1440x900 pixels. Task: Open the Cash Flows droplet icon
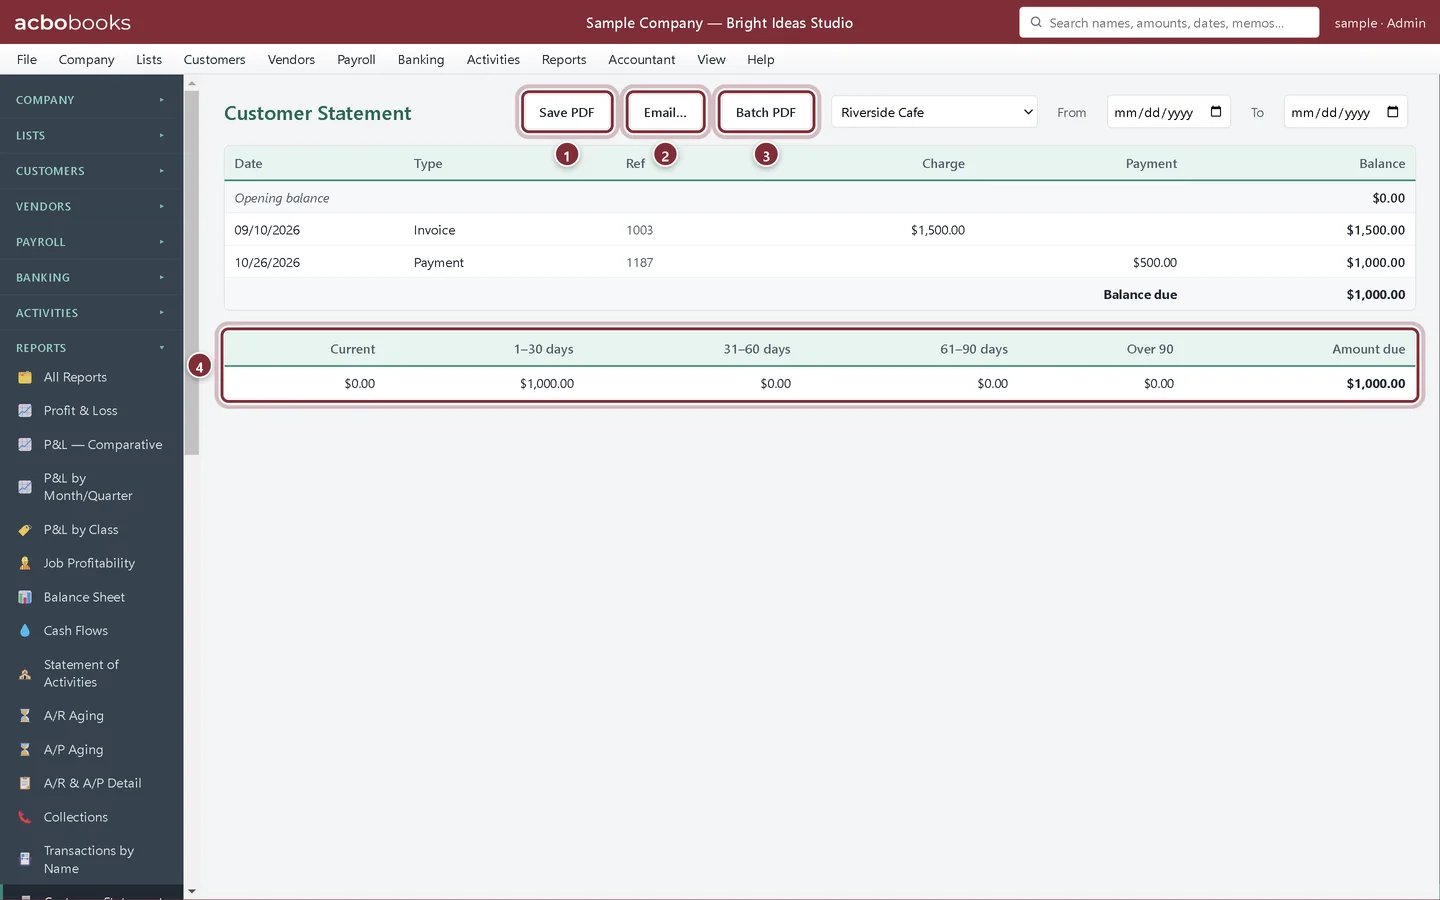pos(25,631)
